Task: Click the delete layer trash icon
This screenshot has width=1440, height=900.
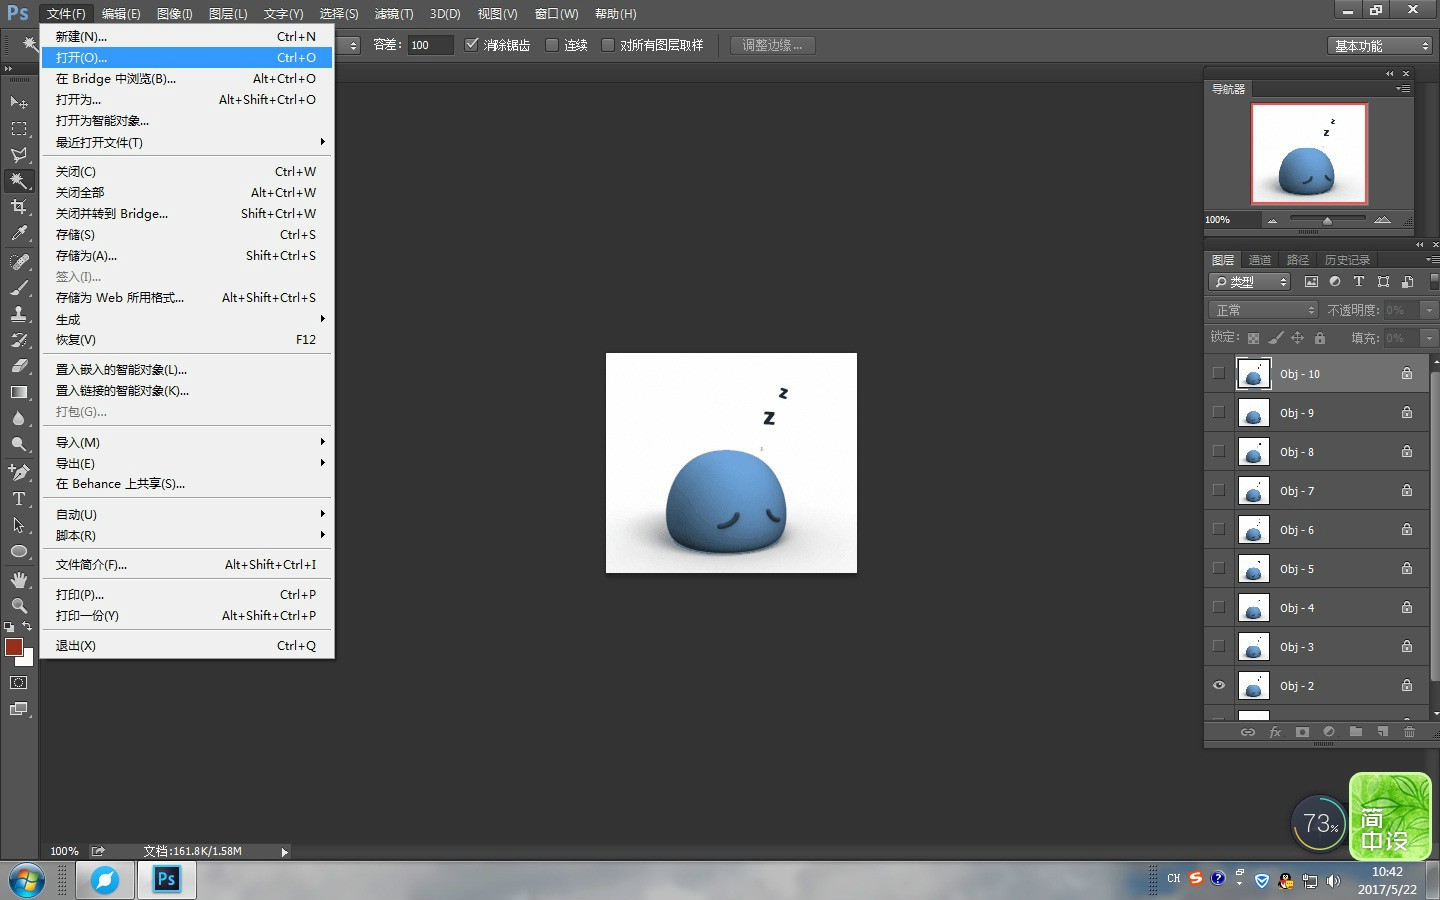Action: coord(1409,732)
